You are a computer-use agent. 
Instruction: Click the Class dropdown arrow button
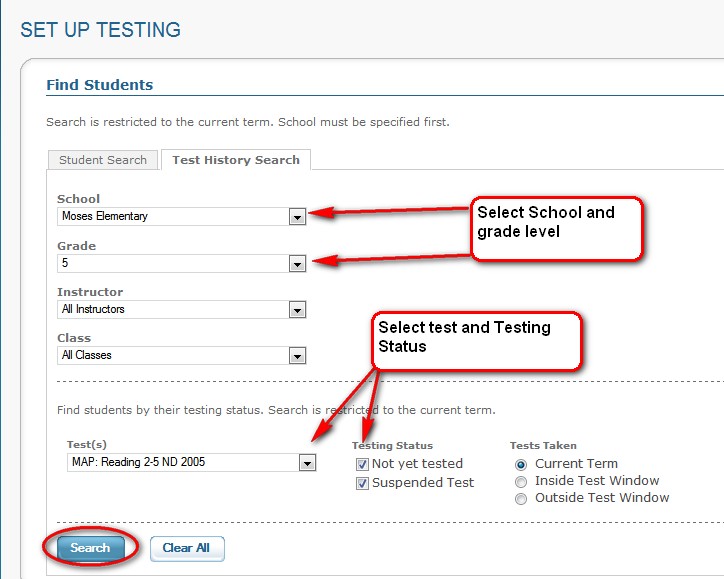(296, 356)
